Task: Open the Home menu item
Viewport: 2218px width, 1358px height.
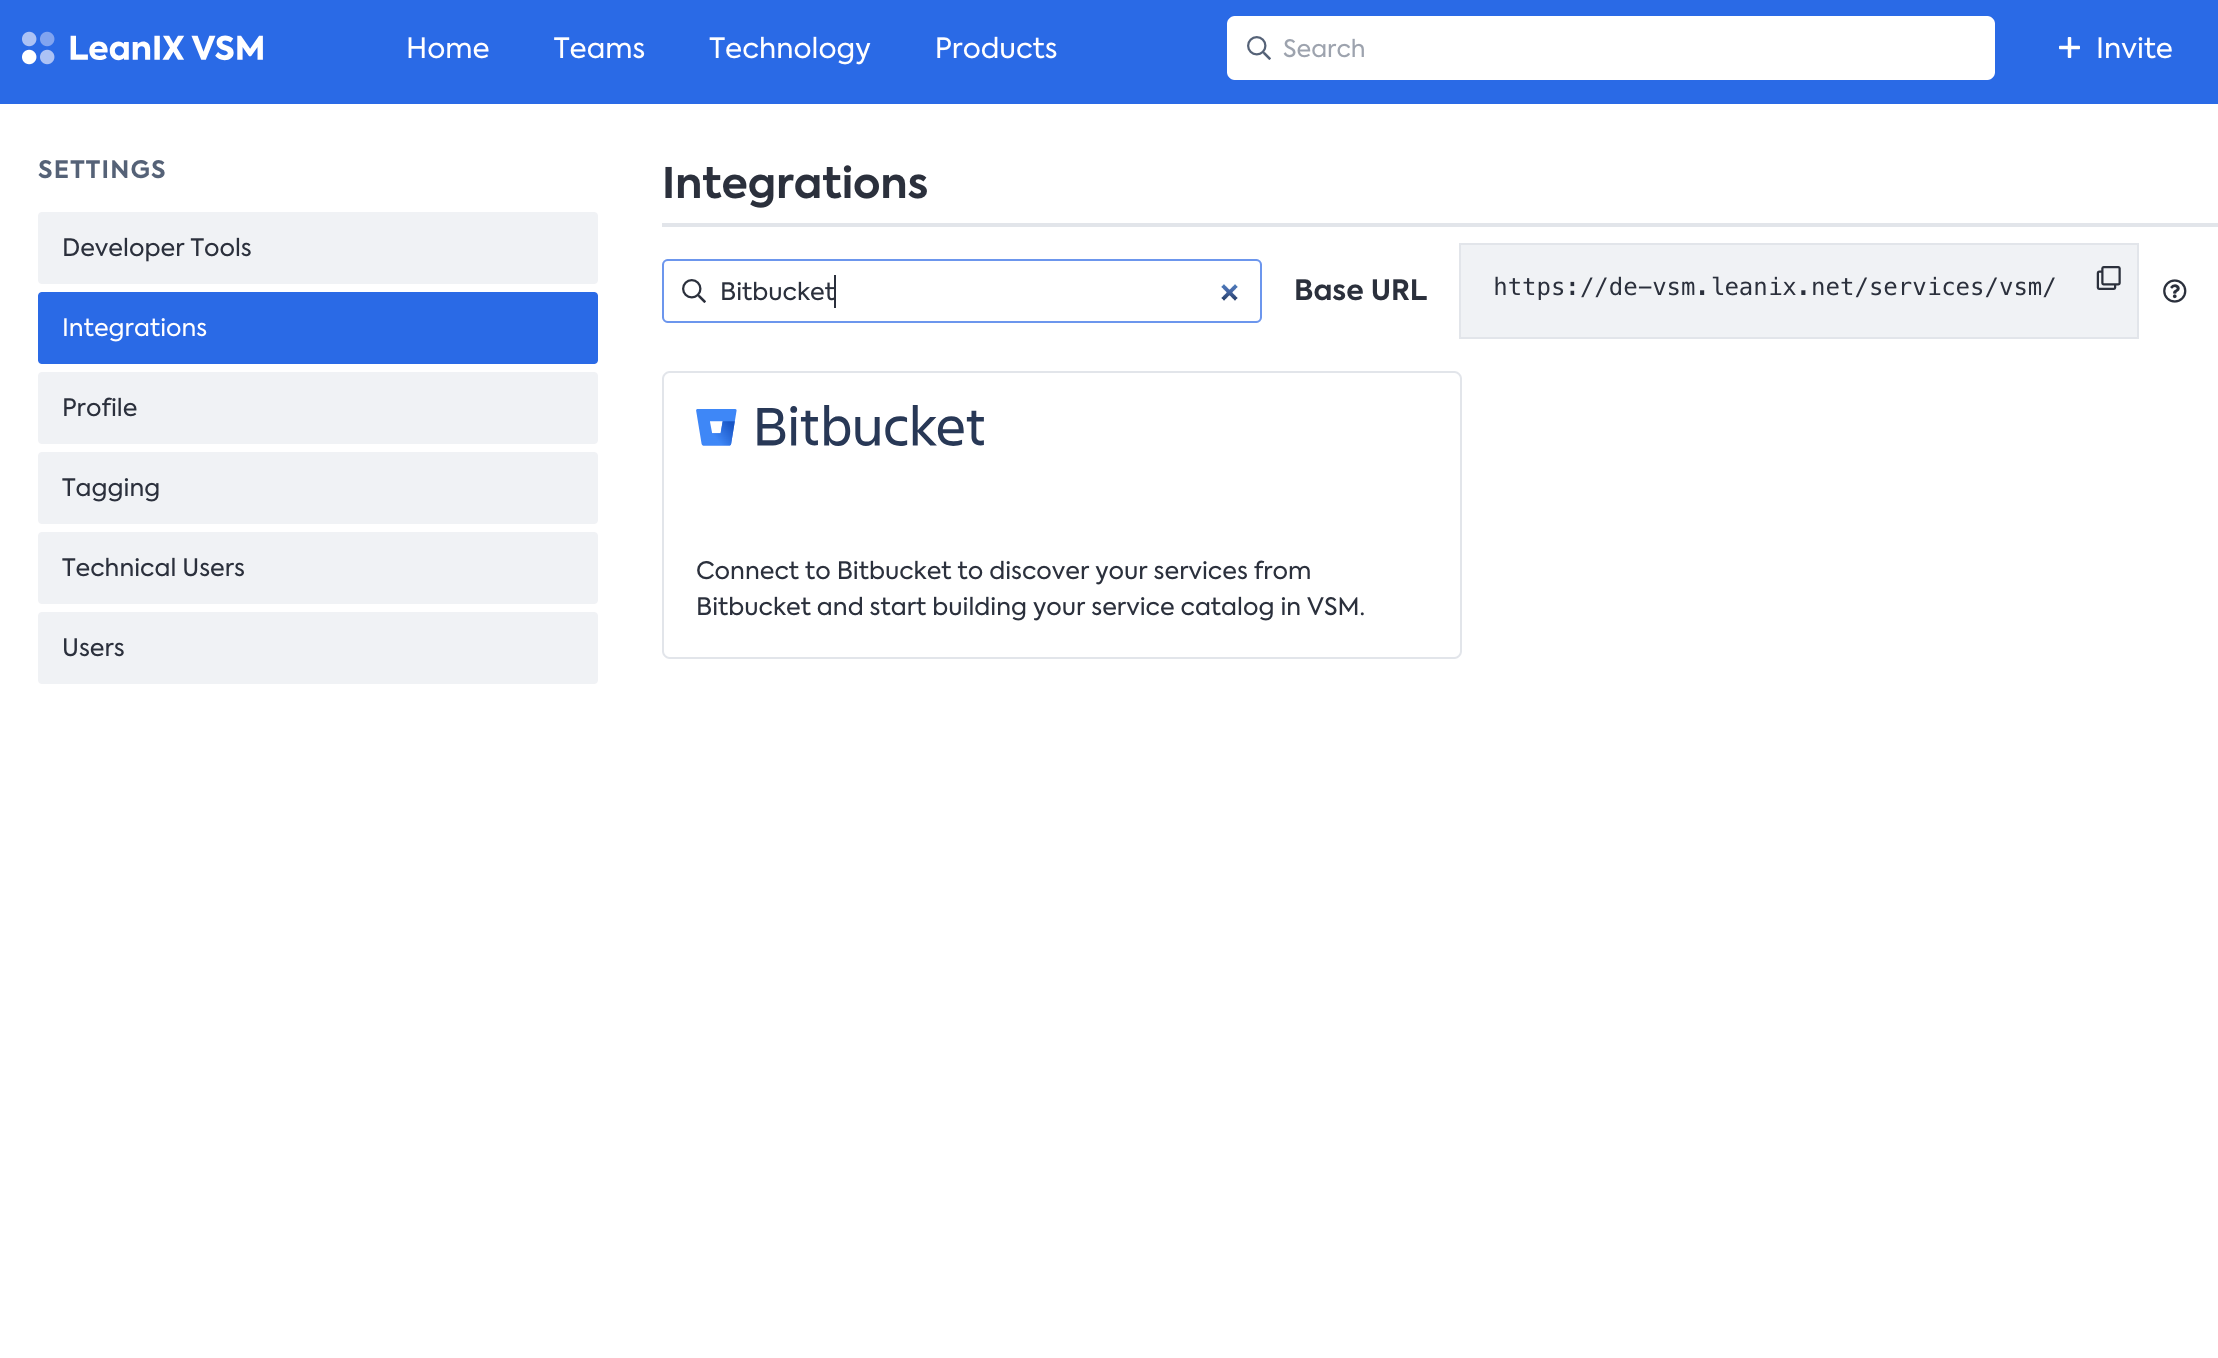Action: pos(447,48)
